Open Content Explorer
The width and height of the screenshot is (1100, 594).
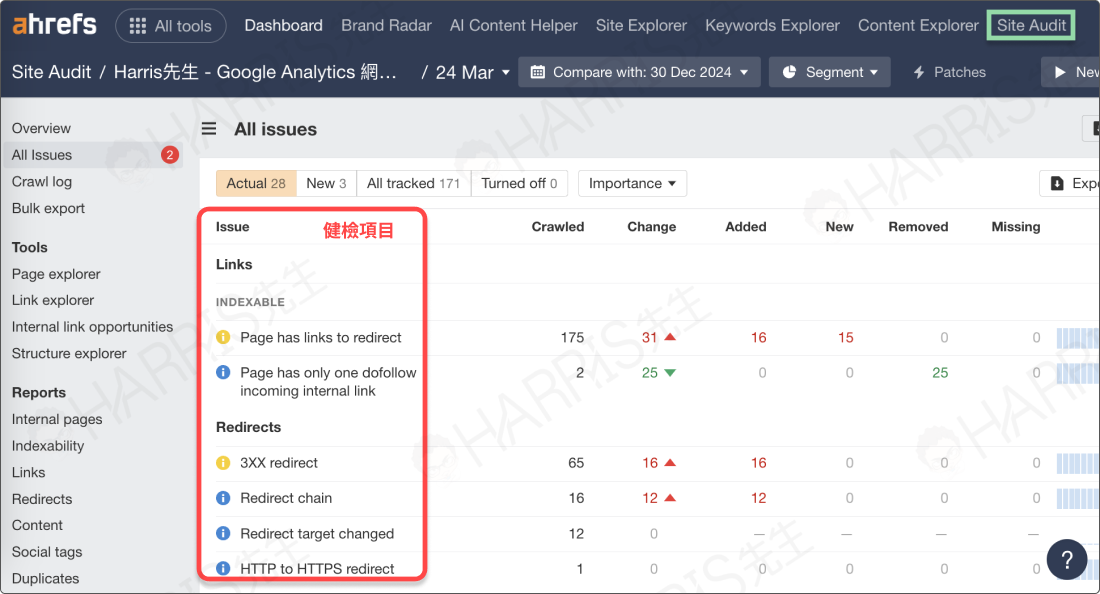918,25
